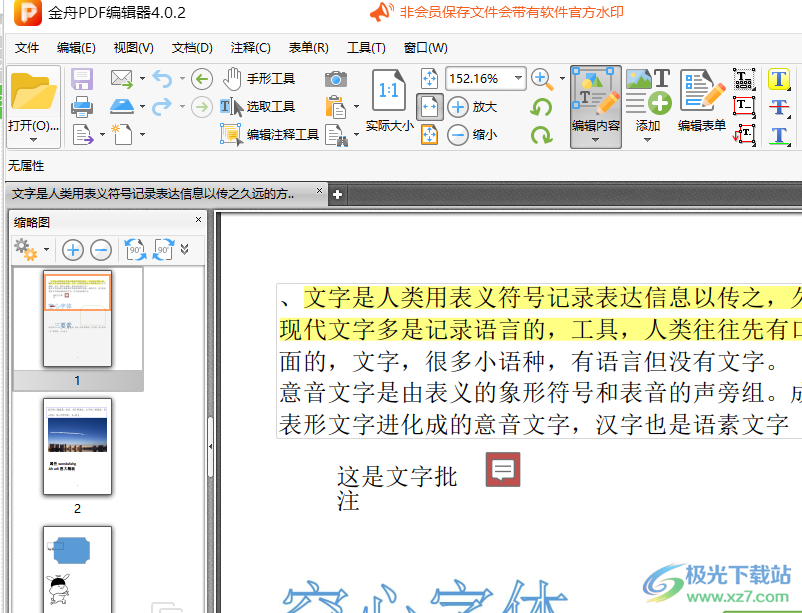This screenshot has width=802, height=613.
Task: Rotate view clockwise green arrow
Action: pyautogui.click(x=541, y=135)
